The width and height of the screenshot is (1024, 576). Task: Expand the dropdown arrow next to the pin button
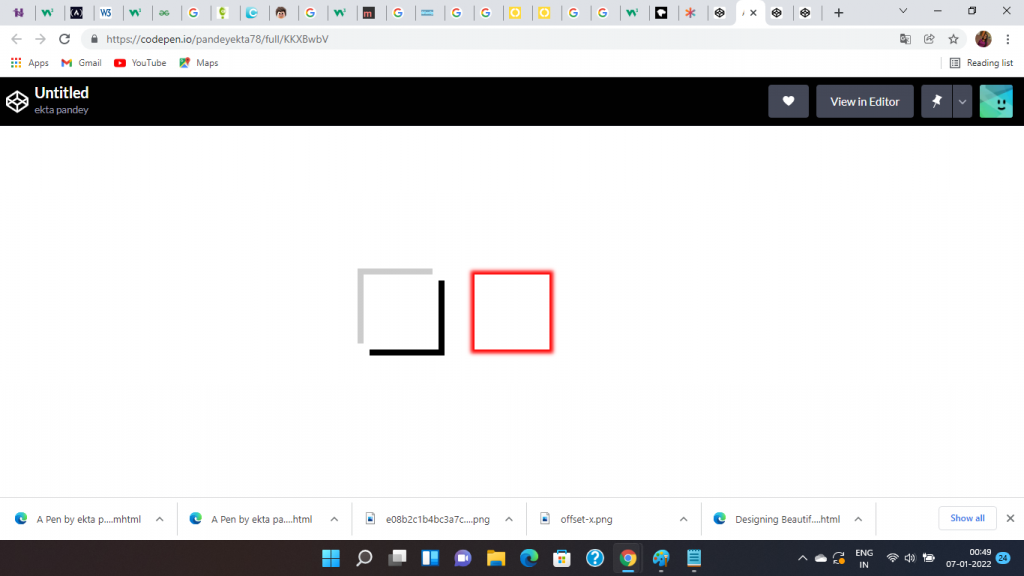point(962,101)
